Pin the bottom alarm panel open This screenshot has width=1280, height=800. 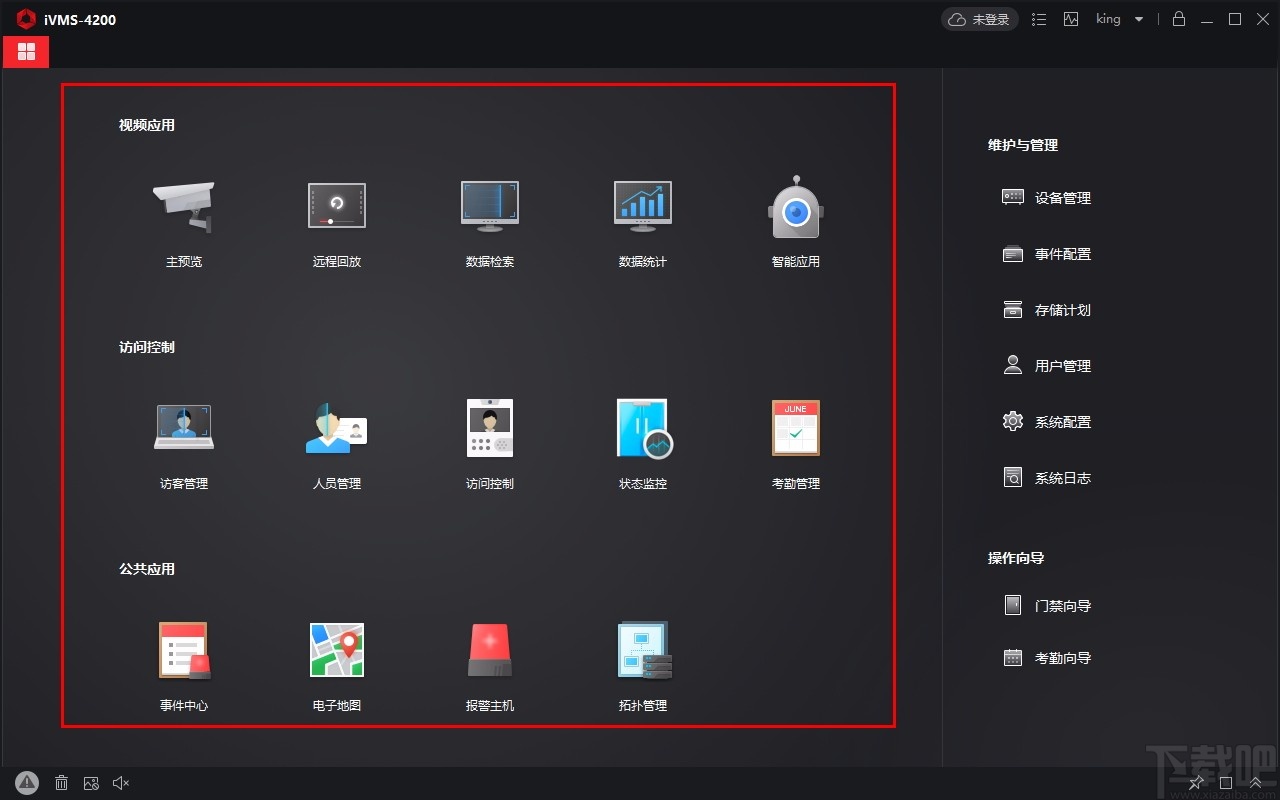1196,783
